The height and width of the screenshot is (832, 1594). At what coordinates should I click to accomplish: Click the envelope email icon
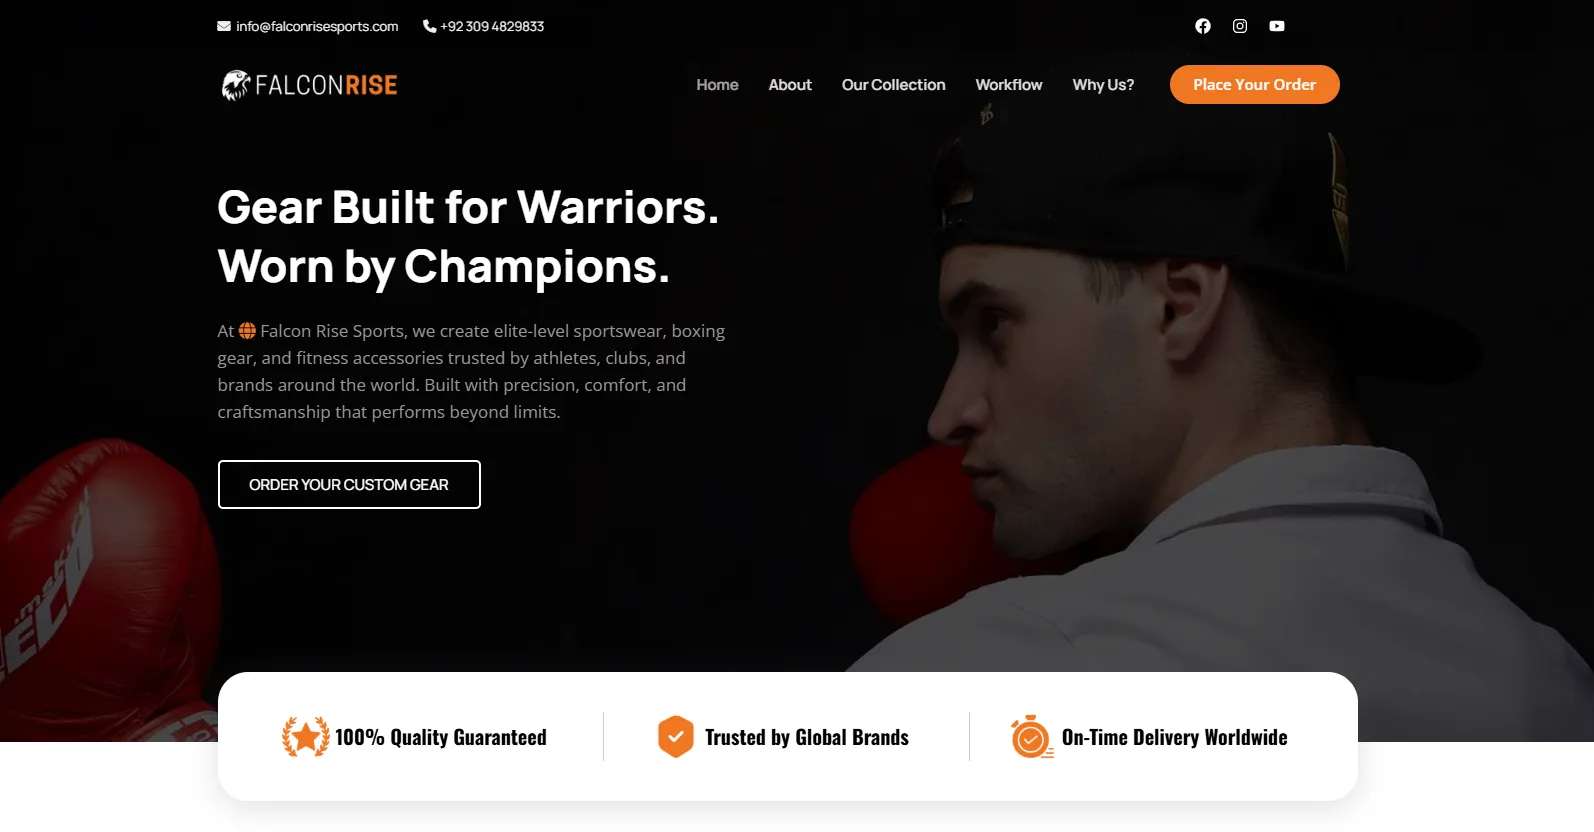pos(224,26)
